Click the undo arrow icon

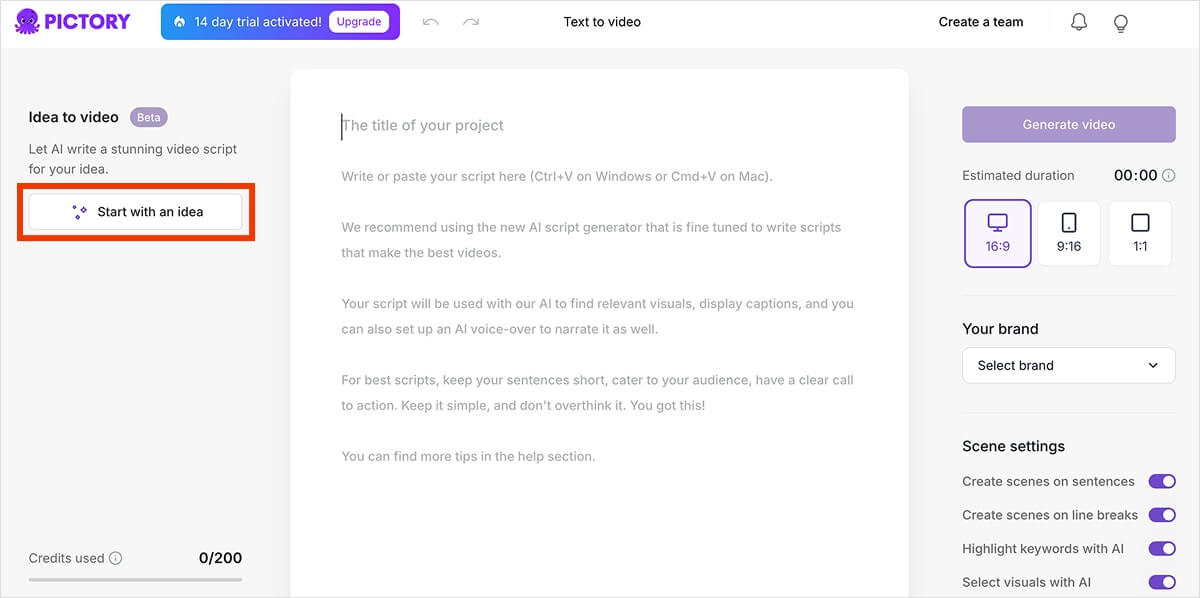[x=431, y=22]
